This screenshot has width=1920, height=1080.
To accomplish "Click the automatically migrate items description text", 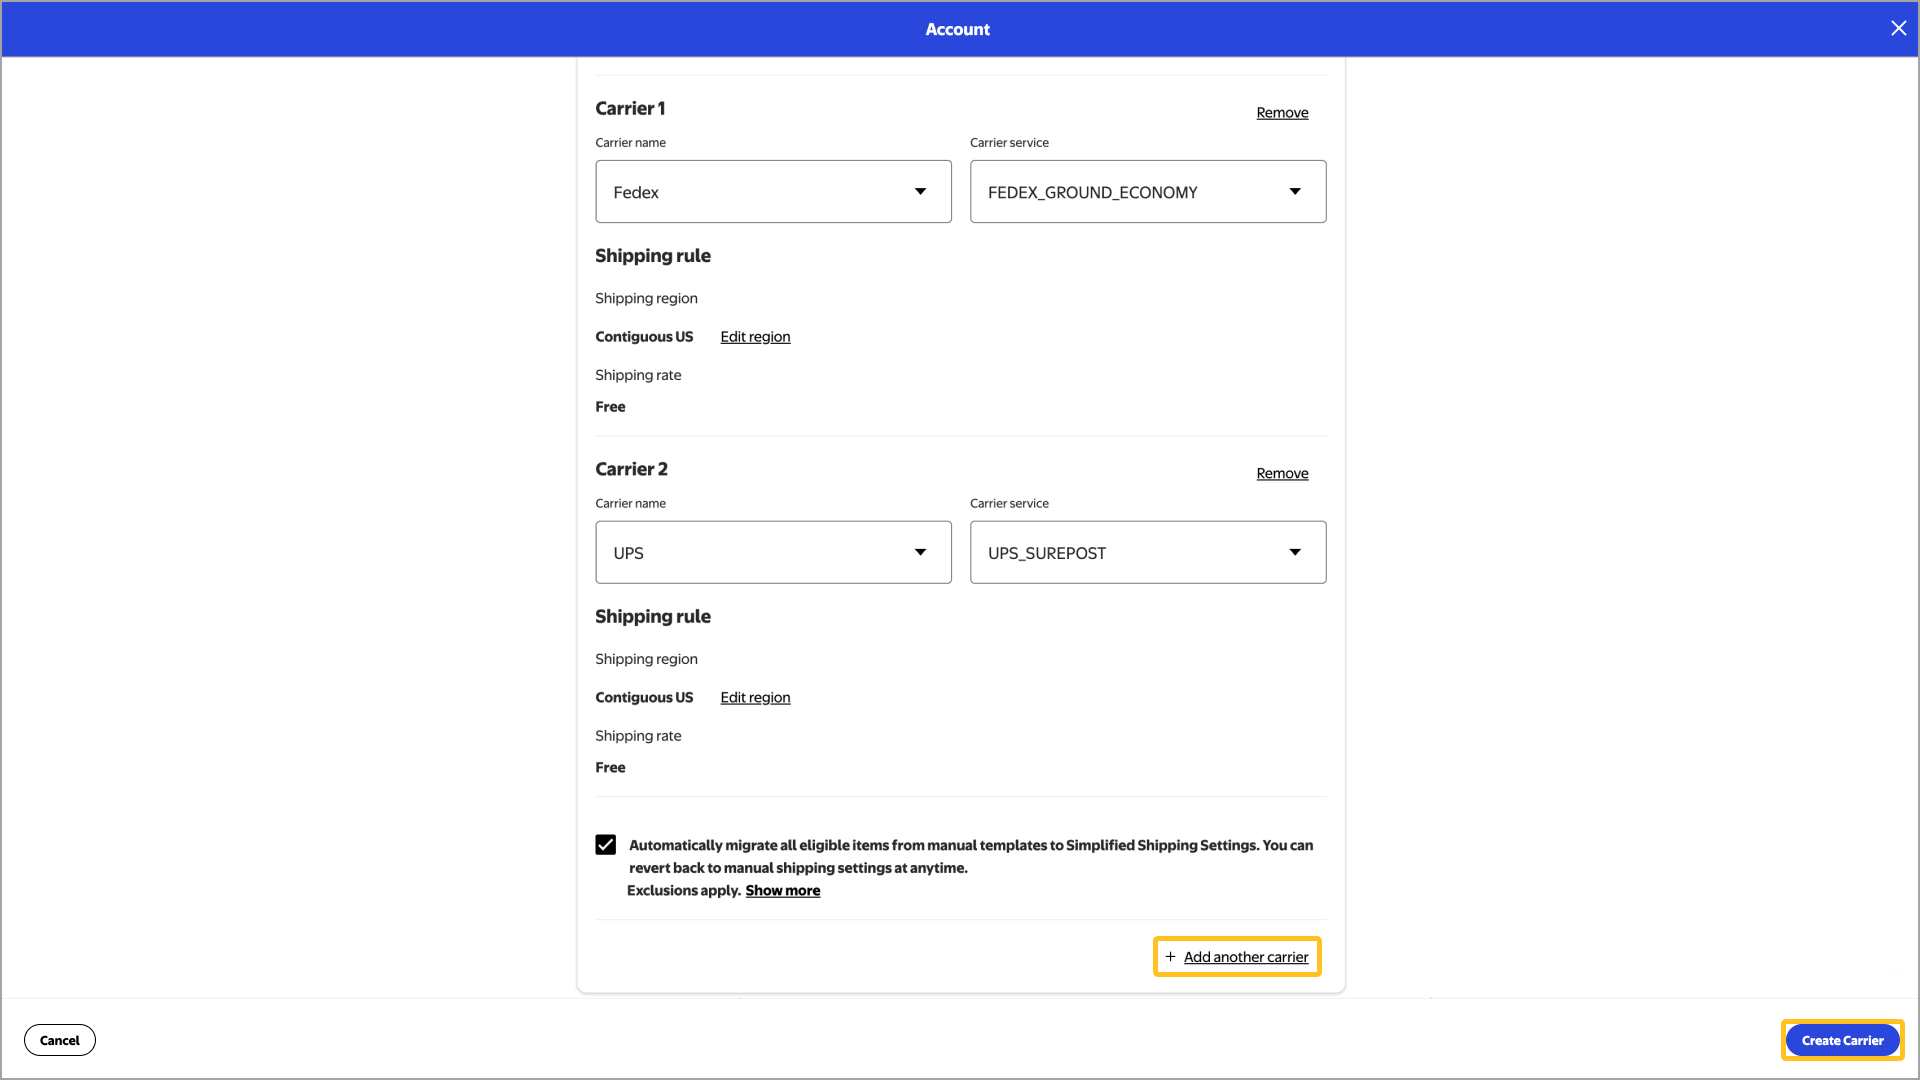I will pos(970,857).
